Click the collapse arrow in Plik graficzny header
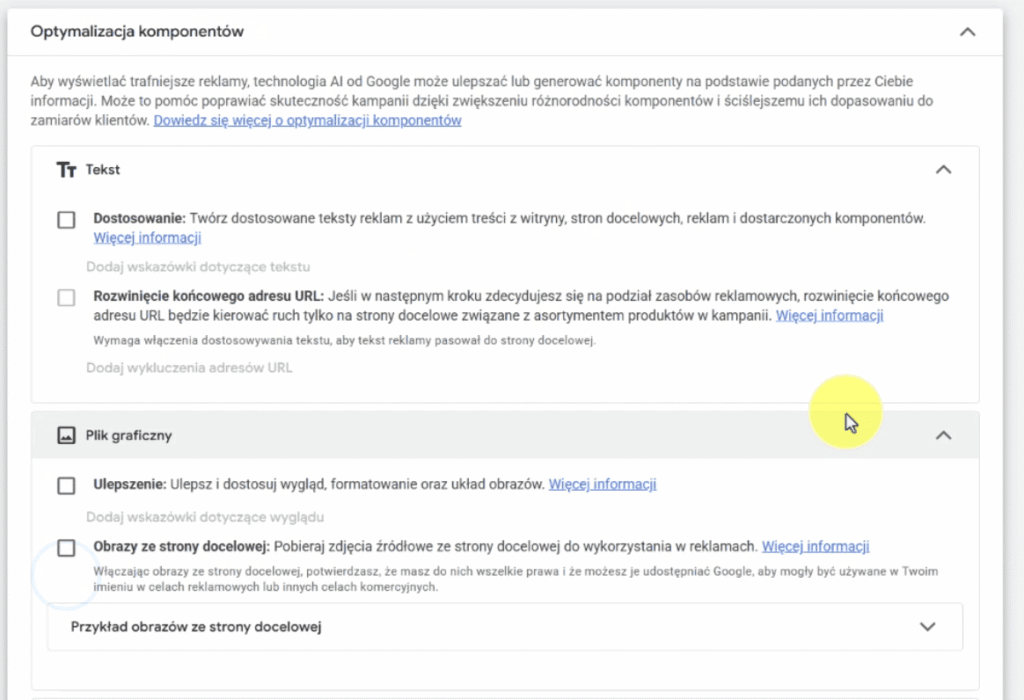The image size is (1024, 700). (943, 435)
